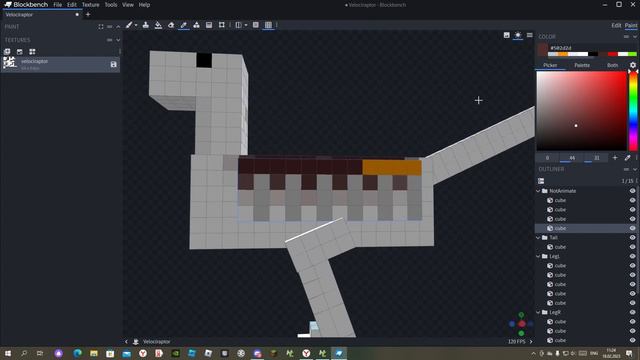Open the taskbar search
This screenshot has height=360, width=640.
[24, 353]
